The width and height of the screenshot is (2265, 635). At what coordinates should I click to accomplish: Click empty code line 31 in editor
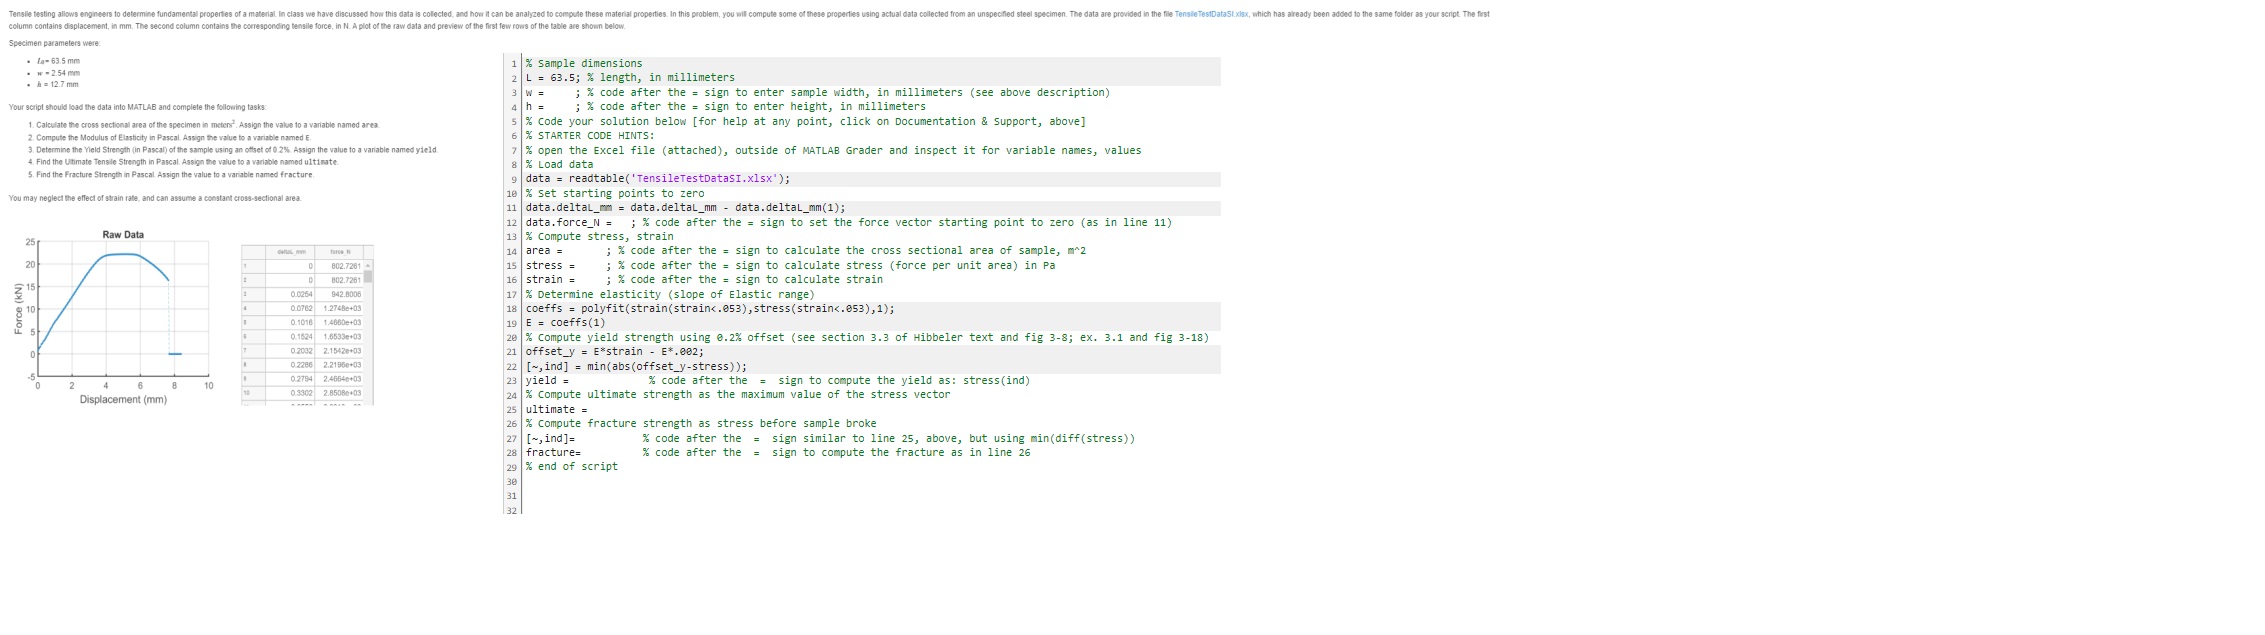click(870, 496)
